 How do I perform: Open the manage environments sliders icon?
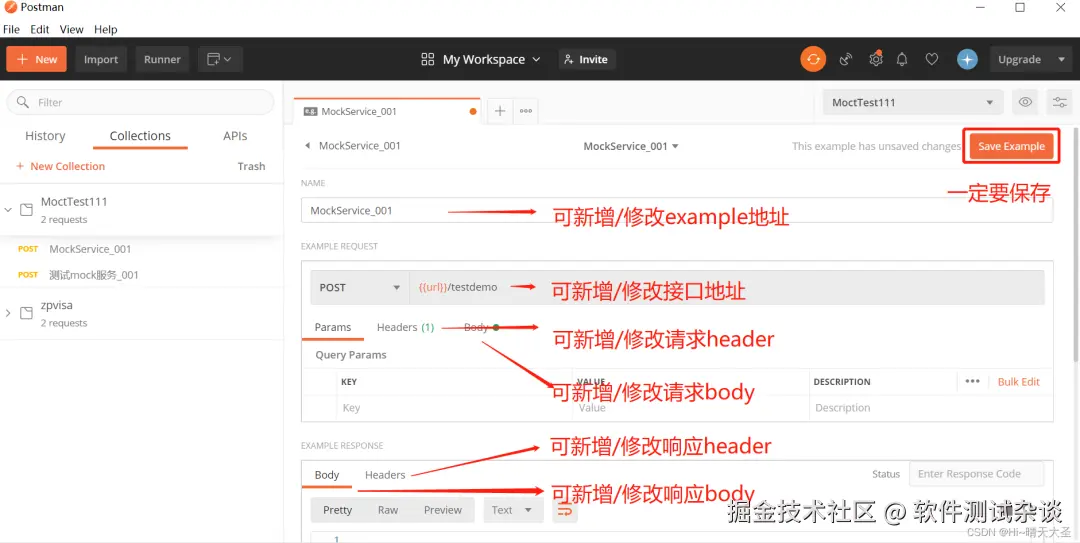(1059, 103)
